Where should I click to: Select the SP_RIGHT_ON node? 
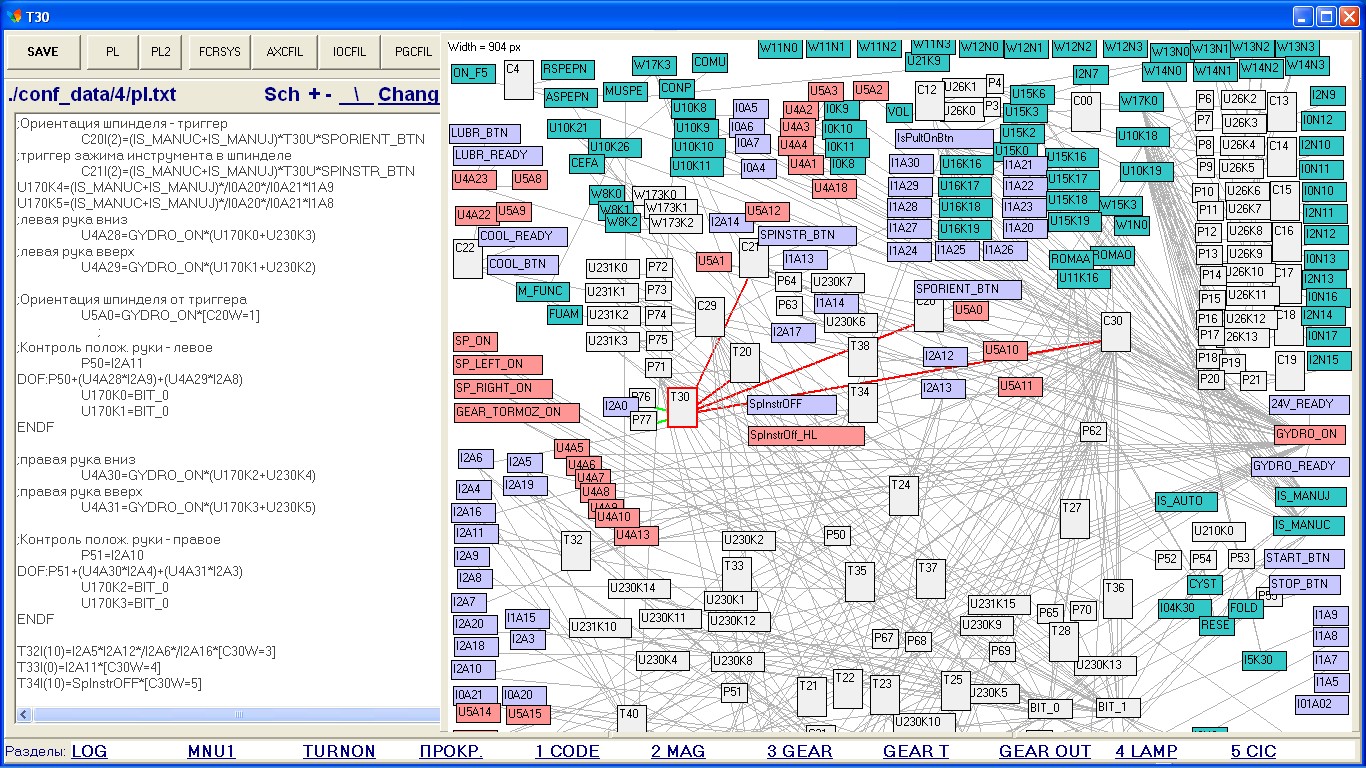[503, 387]
